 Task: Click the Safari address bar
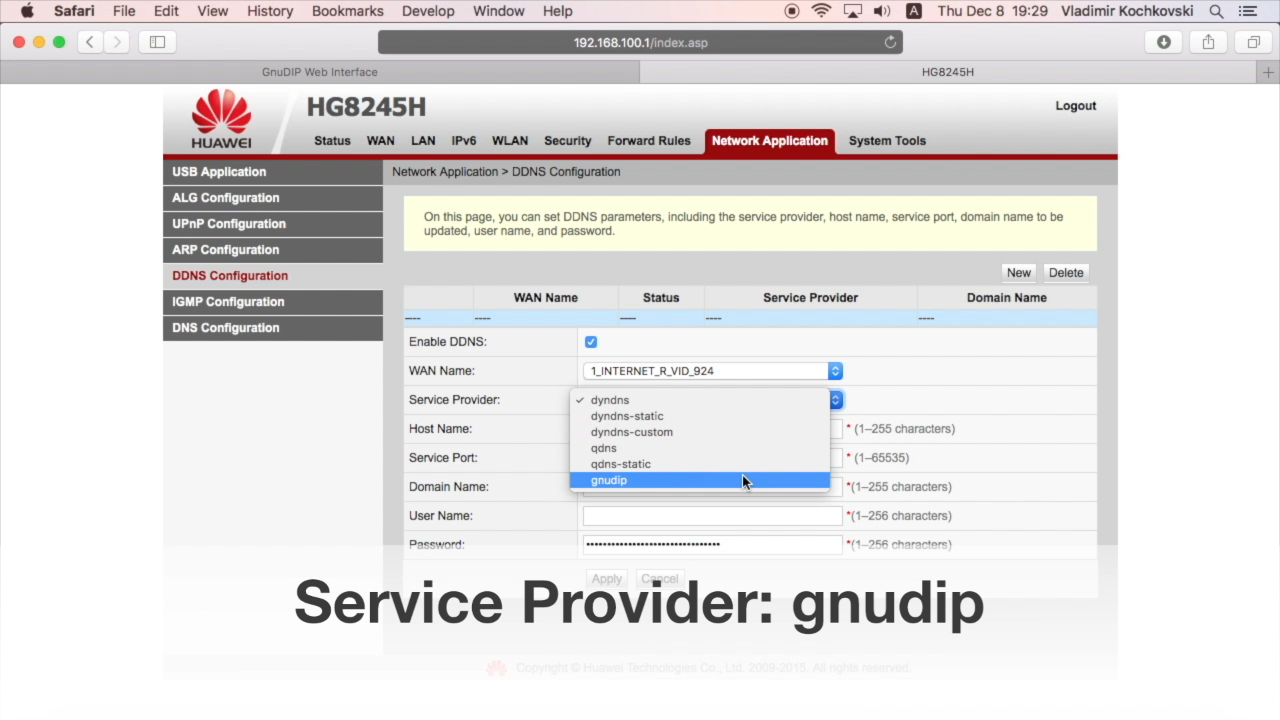click(x=640, y=42)
